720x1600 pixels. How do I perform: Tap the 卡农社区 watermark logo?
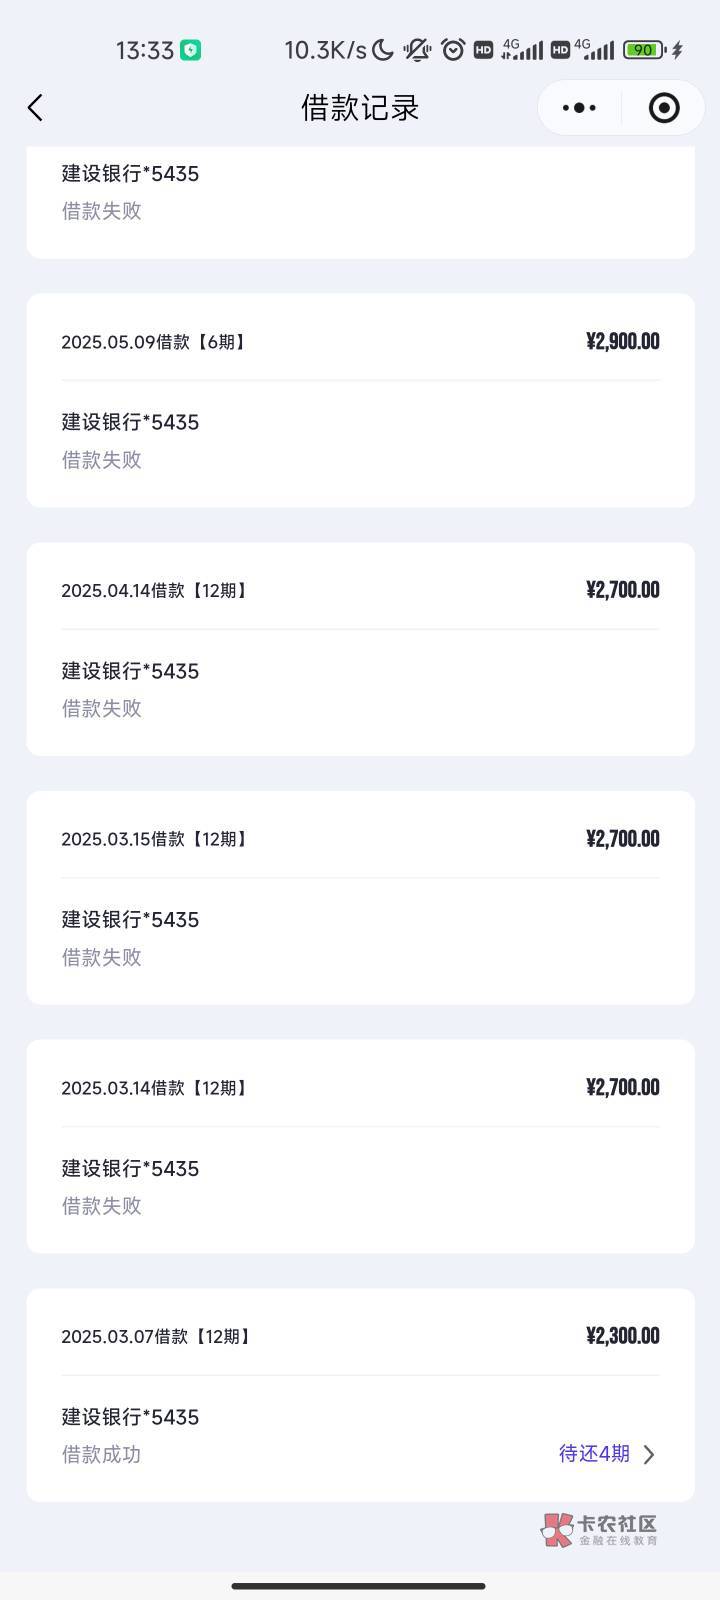pos(600,1530)
